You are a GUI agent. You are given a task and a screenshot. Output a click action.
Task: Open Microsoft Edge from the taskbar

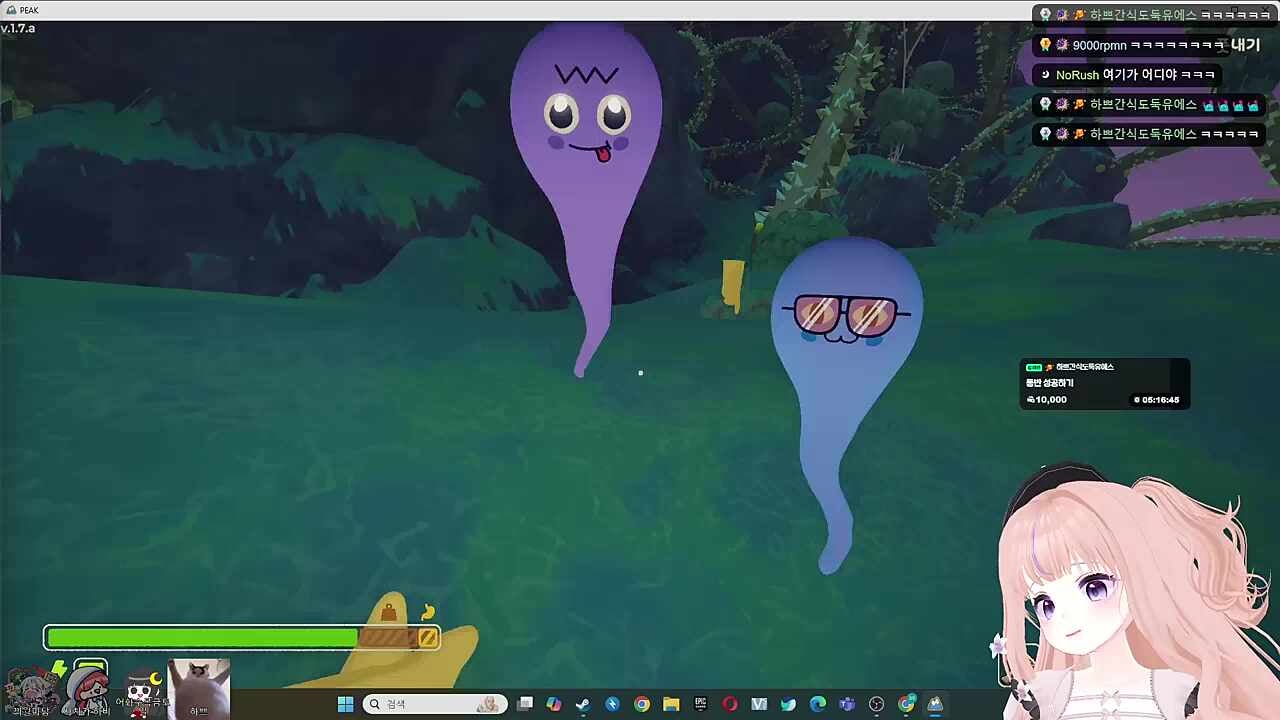point(818,704)
